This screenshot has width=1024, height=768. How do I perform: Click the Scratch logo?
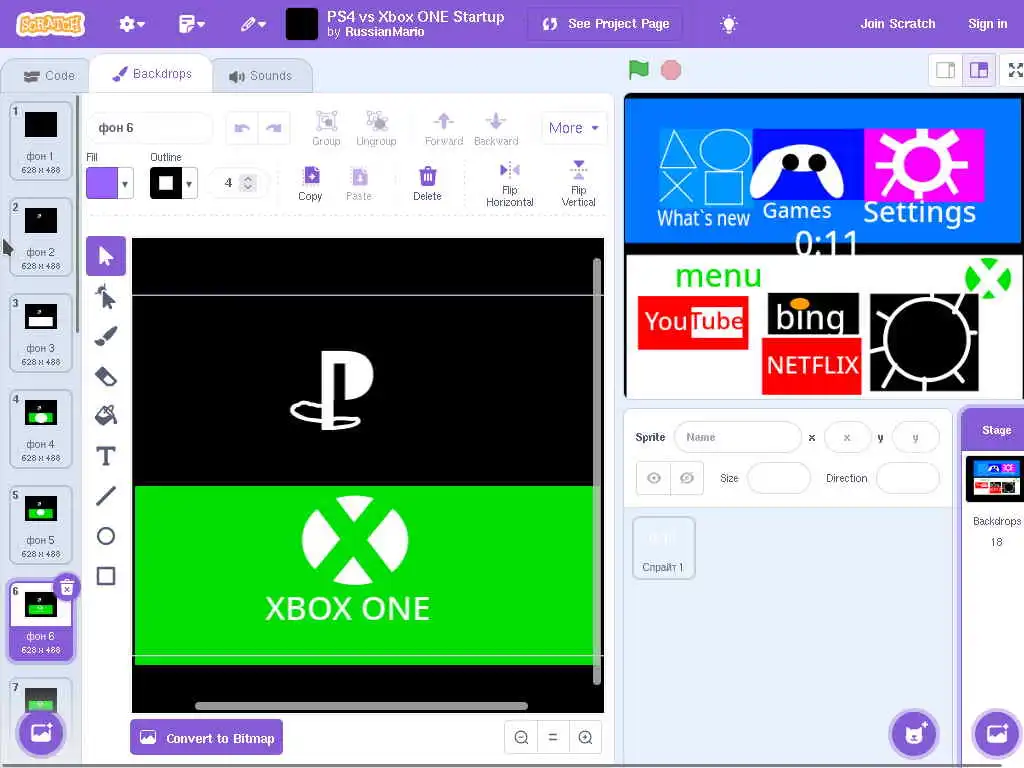50,24
